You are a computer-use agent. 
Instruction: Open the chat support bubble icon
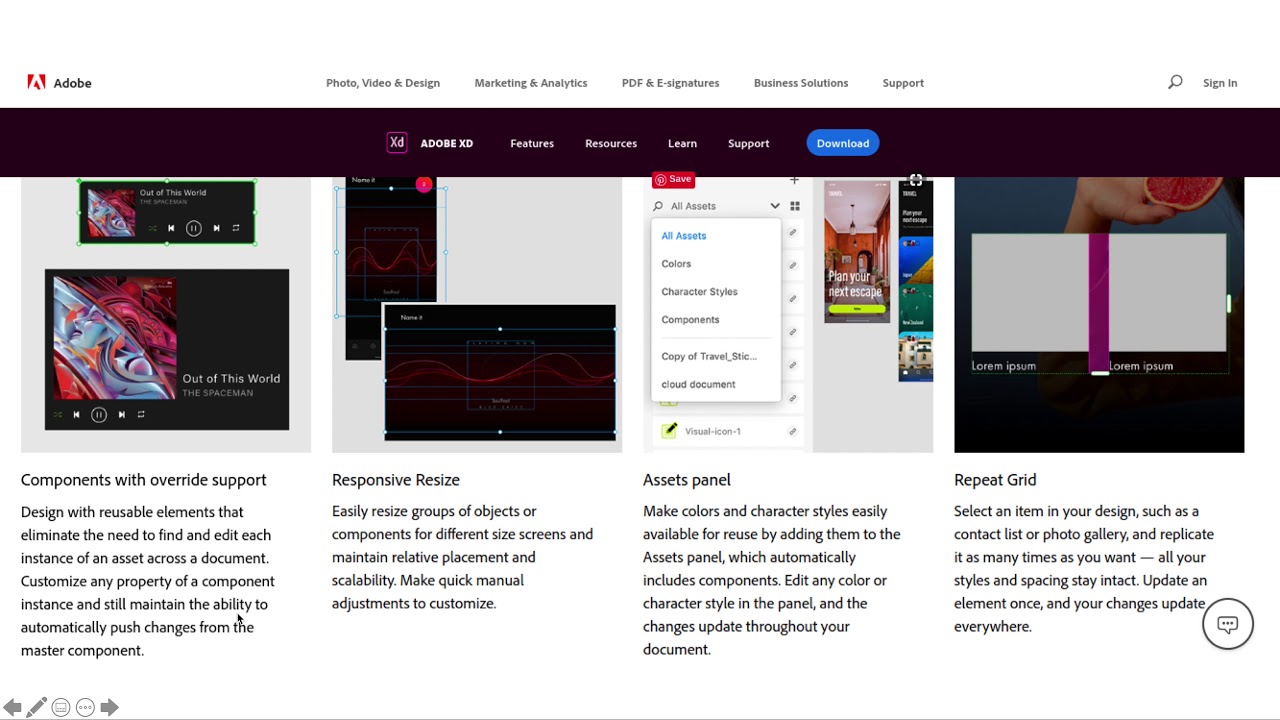pyautogui.click(x=1228, y=624)
